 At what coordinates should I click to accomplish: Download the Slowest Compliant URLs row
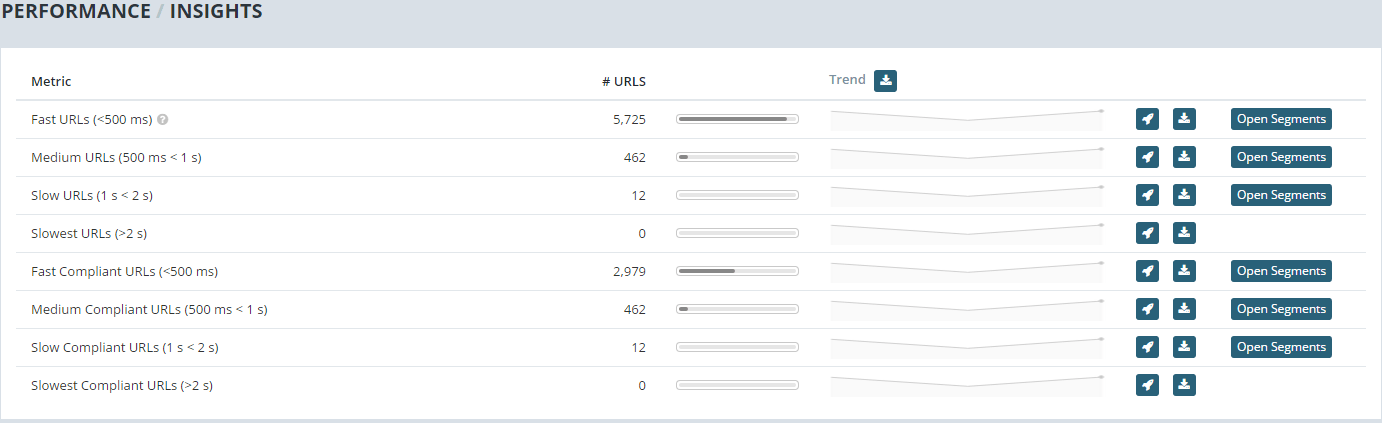point(1184,385)
